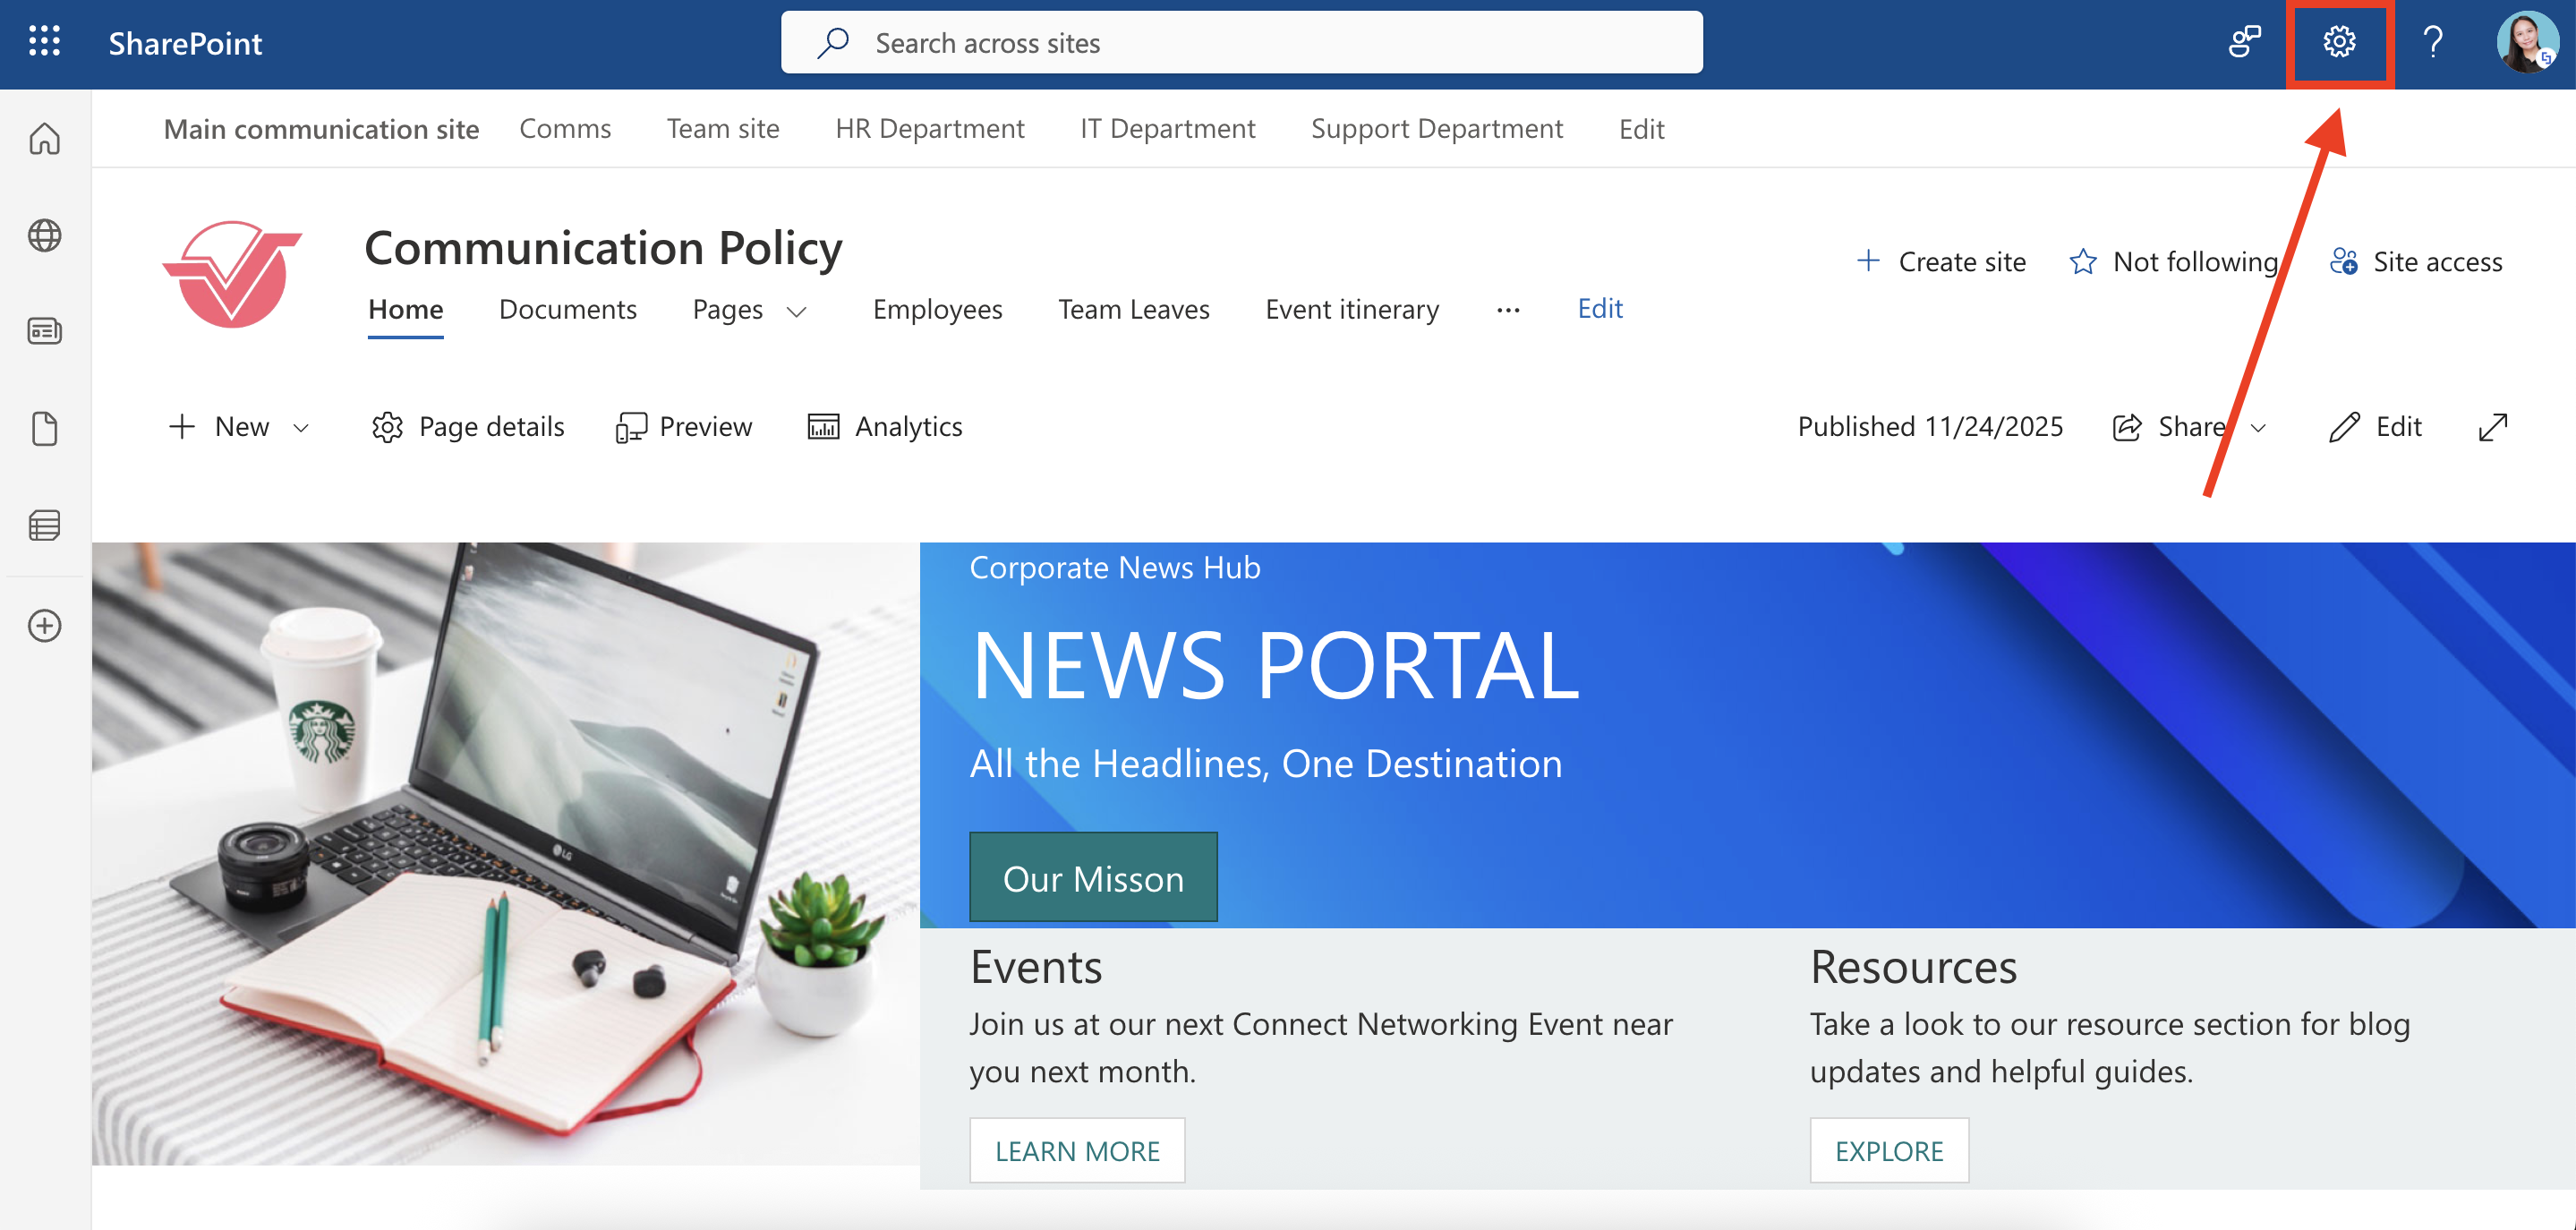Open HR Department hub menu item
Image resolution: width=2576 pixels, height=1230 pixels.
click(x=929, y=128)
